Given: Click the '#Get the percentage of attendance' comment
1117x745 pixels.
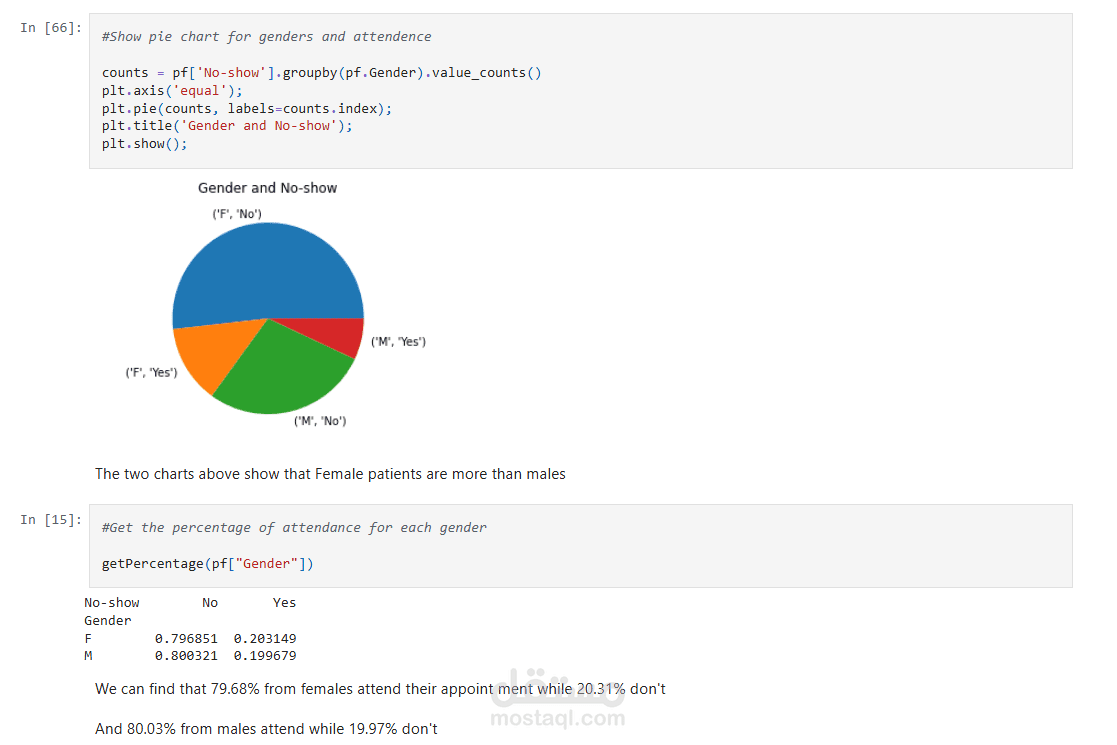Looking at the screenshot, I should tap(294, 528).
